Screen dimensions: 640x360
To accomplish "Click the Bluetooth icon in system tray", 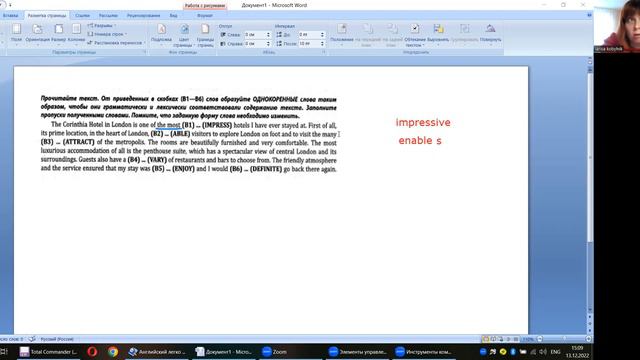I will [513, 351].
